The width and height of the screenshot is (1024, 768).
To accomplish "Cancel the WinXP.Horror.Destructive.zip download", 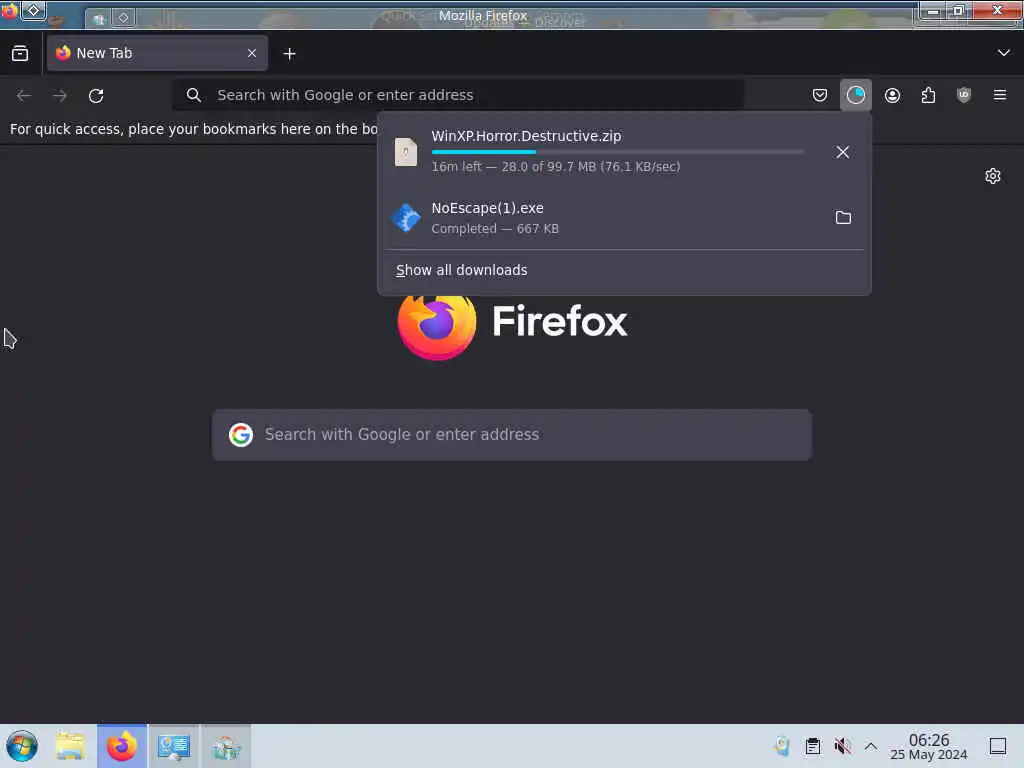I will (x=842, y=152).
